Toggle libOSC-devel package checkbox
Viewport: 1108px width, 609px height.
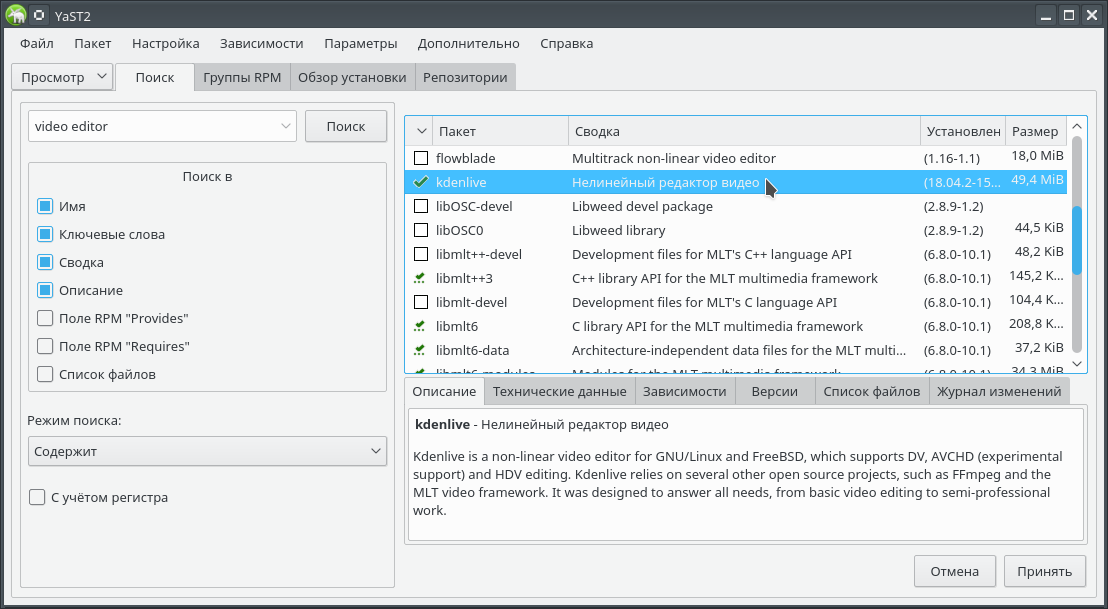[420, 206]
